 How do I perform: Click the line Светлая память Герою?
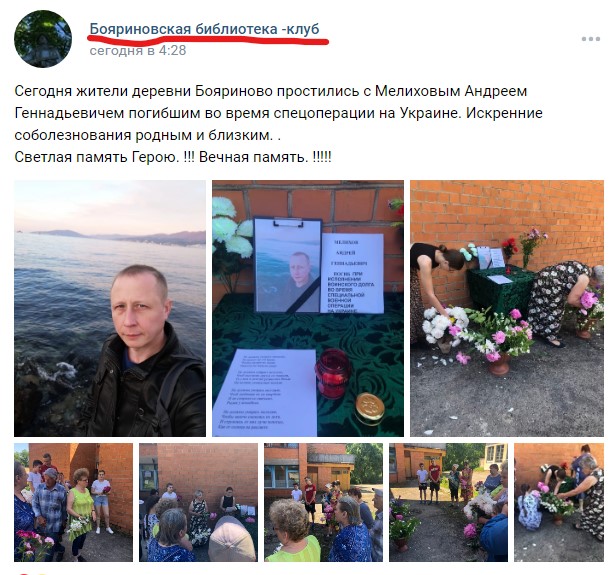97,157
